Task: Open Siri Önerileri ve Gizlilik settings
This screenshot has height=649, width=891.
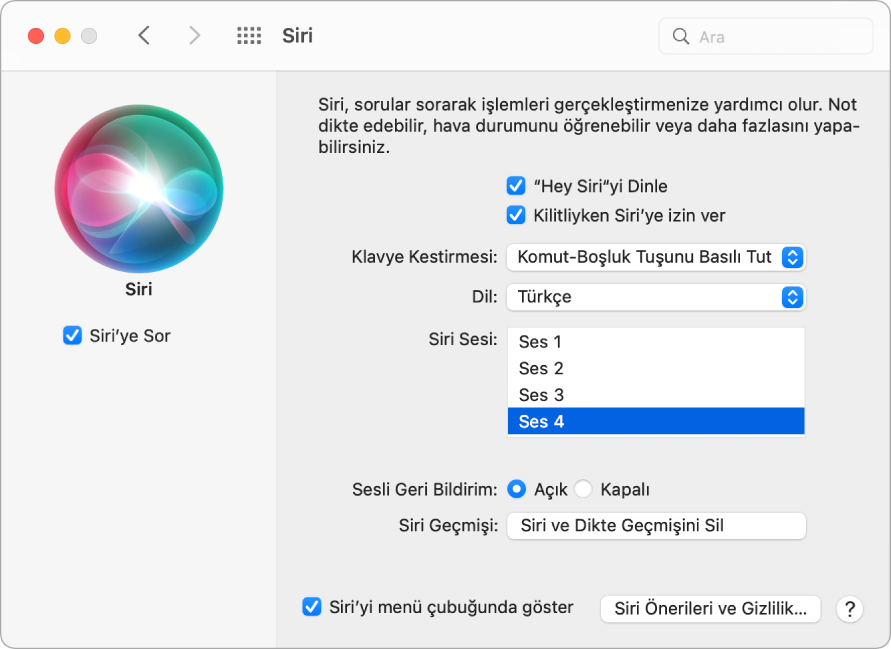Action: [x=710, y=609]
